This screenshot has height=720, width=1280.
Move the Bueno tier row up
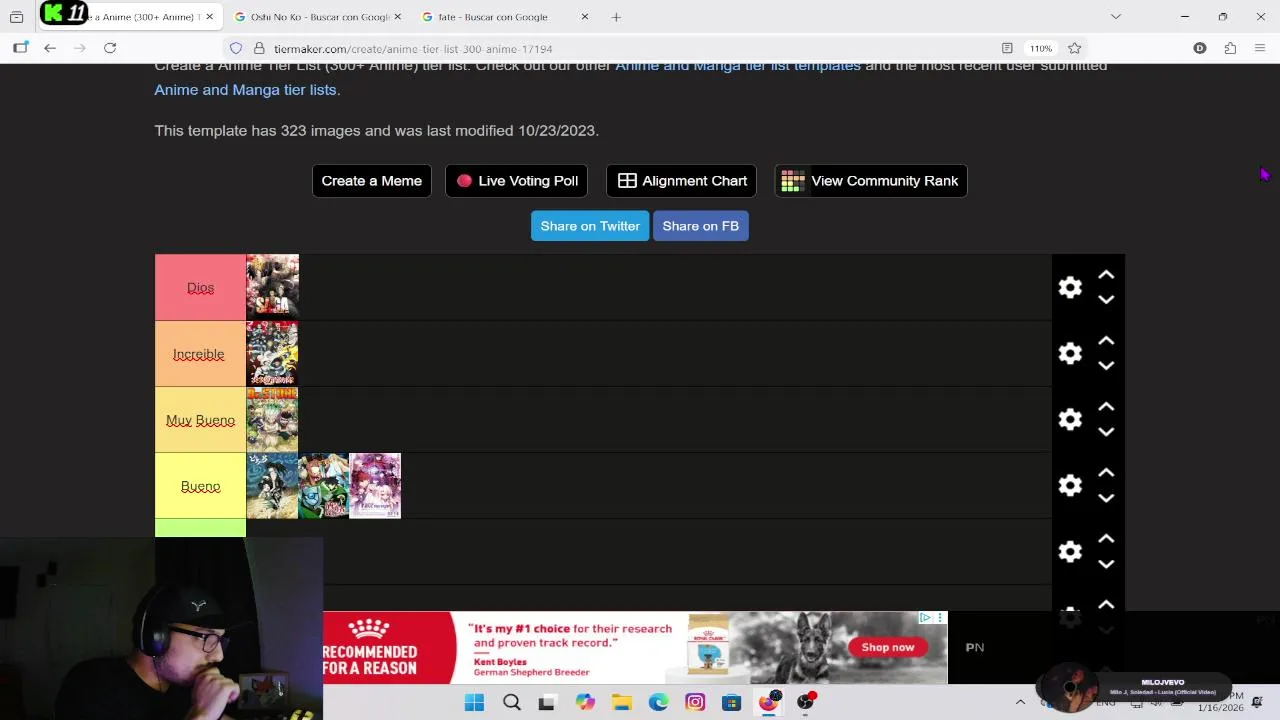(x=1106, y=473)
